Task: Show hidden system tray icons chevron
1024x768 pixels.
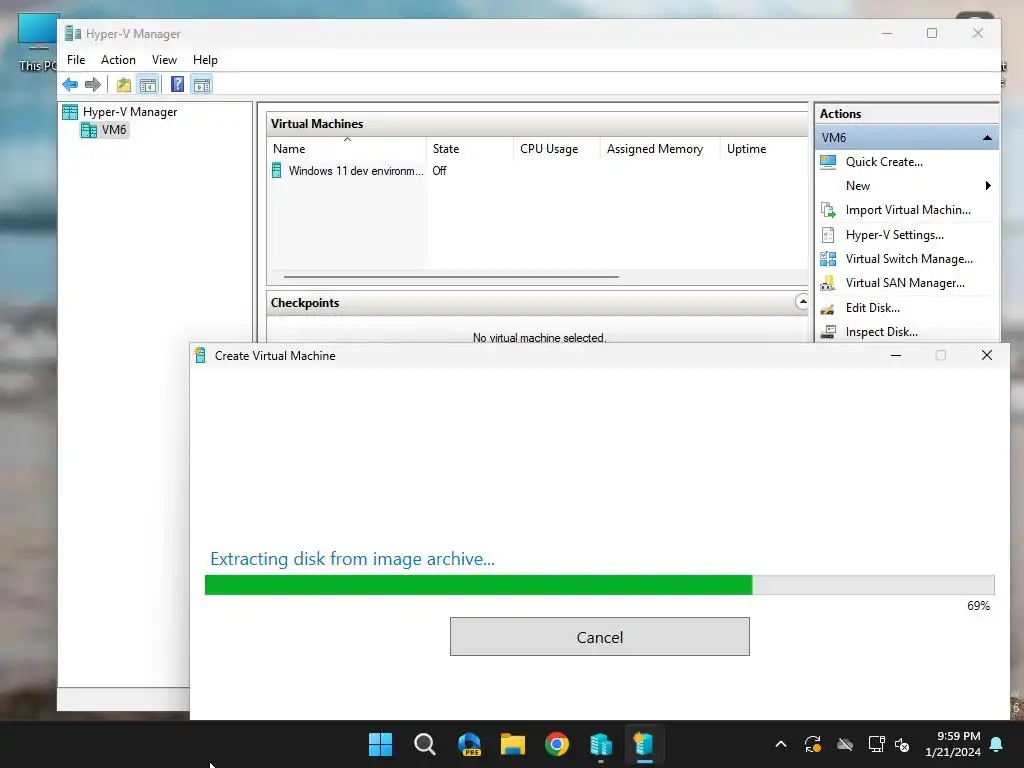Action: pyautogui.click(x=780, y=744)
